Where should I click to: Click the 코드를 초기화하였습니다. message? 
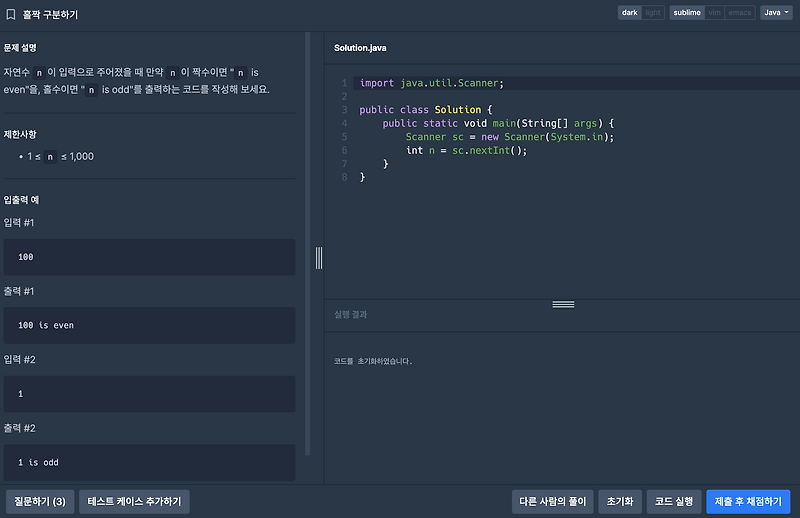(x=373, y=361)
